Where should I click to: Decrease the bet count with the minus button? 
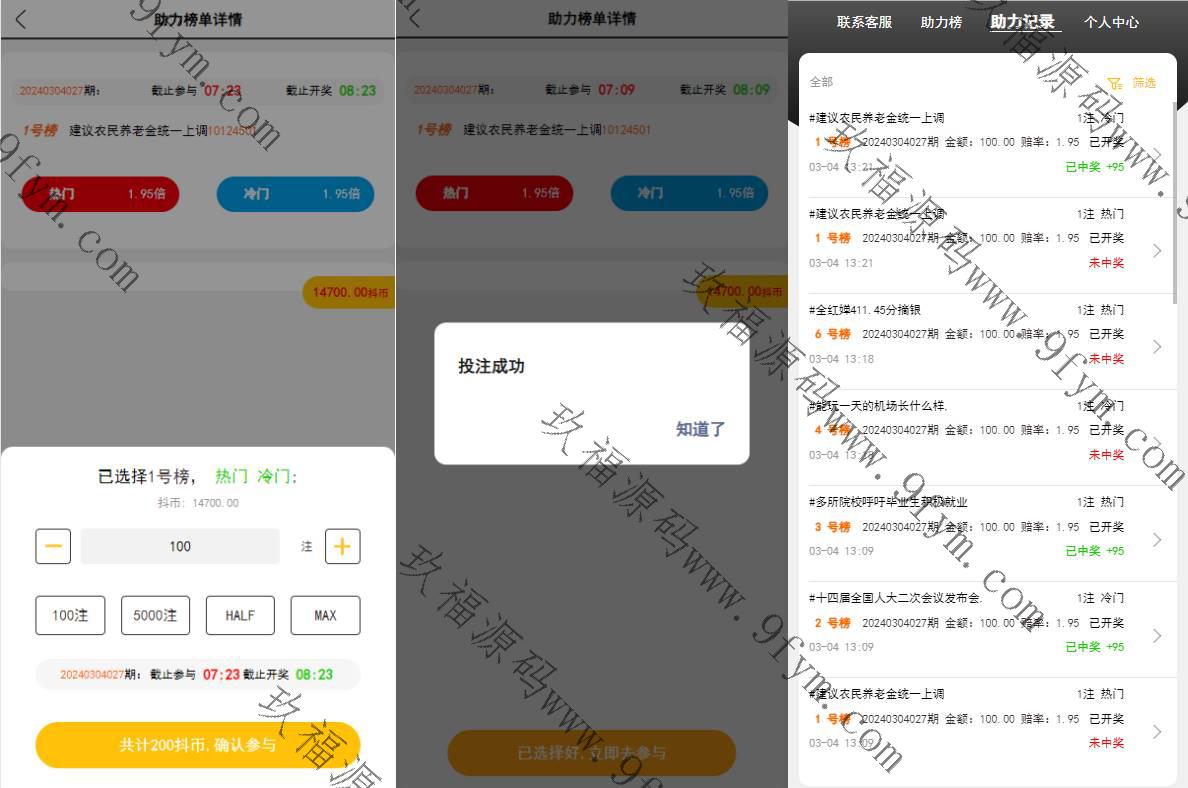(53, 546)
